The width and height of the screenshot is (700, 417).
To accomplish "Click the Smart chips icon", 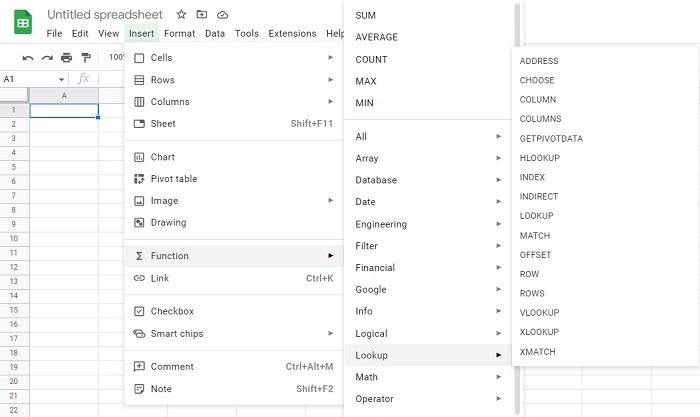I will tap(139, 334).
